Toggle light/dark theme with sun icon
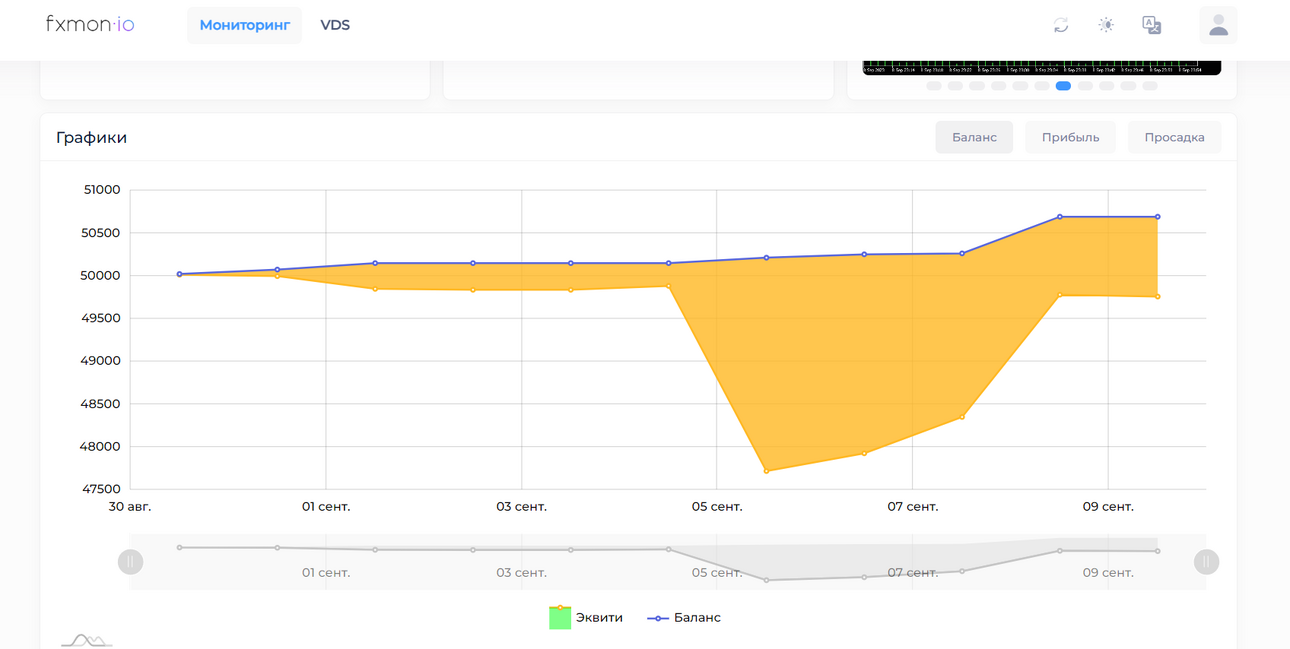Screen dimensions: 1290x649 click(x=1106, y=25)
